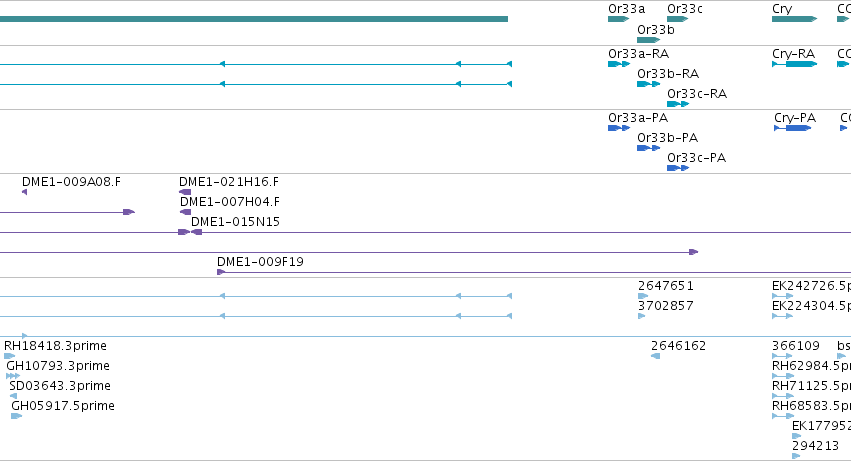Select the long teal gene bar

click(253, 19)
